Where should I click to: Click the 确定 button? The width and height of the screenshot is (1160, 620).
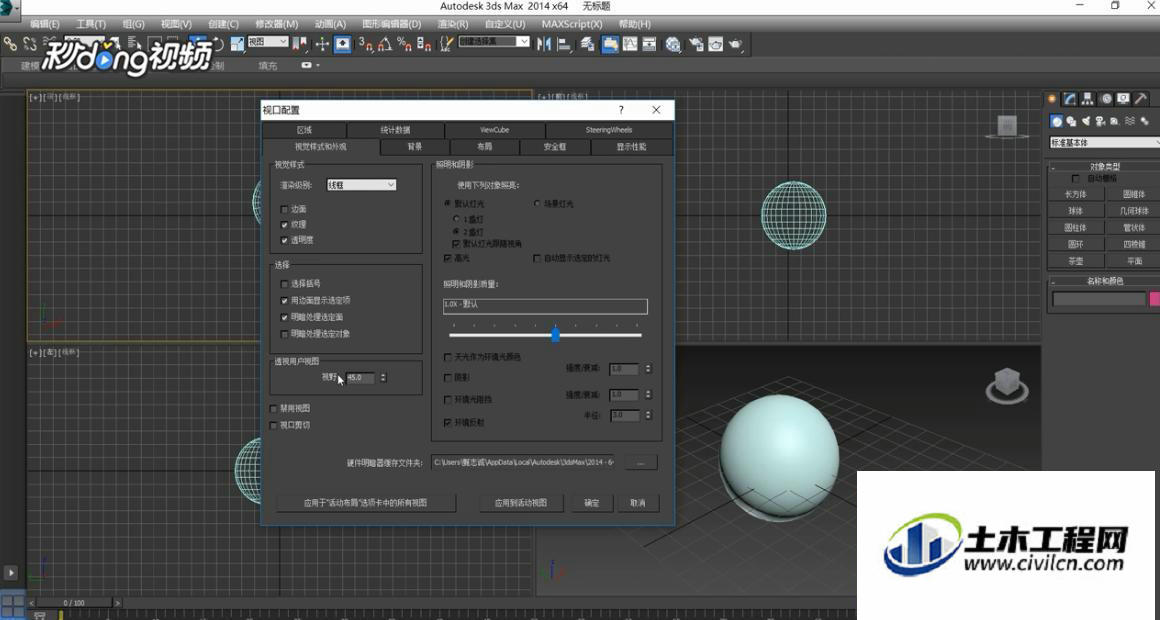click(x=592, y=502)
